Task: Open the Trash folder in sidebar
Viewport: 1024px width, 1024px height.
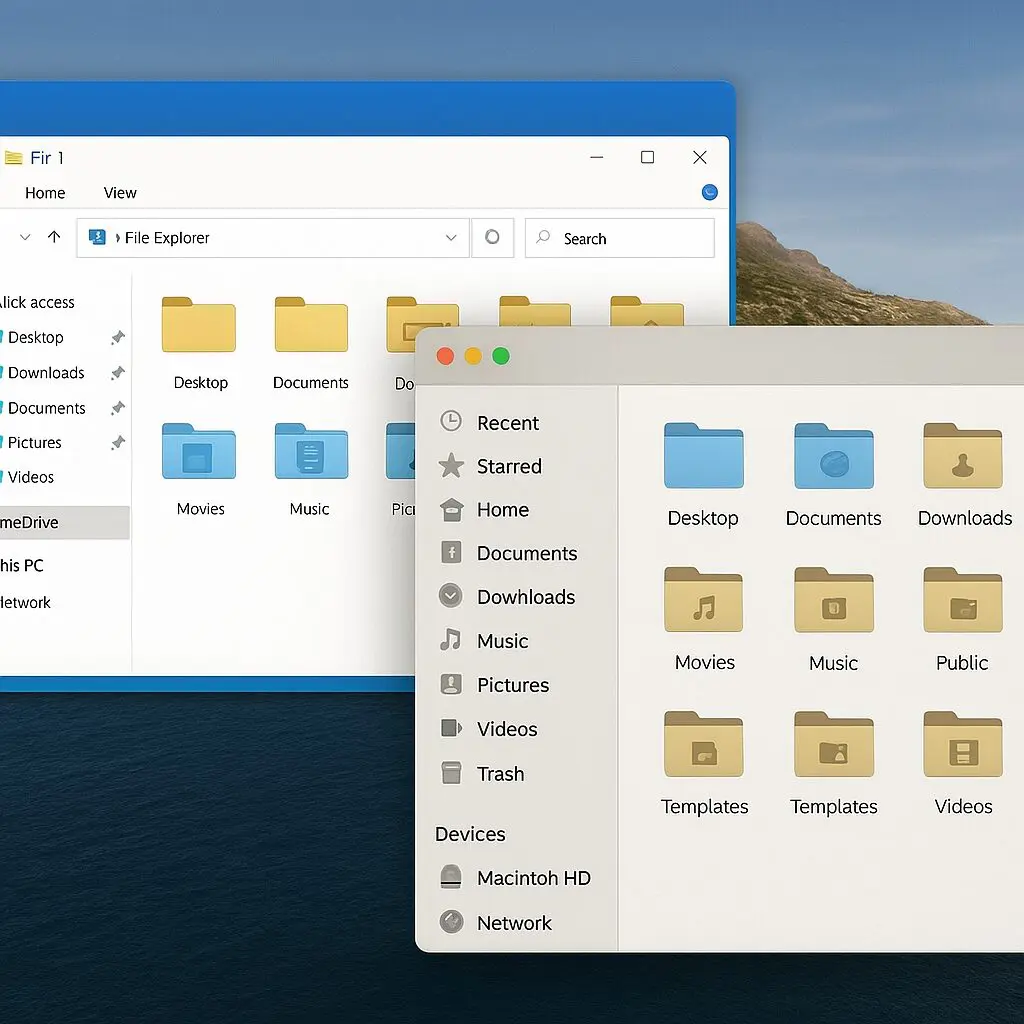Action: (x=501, y=773)
